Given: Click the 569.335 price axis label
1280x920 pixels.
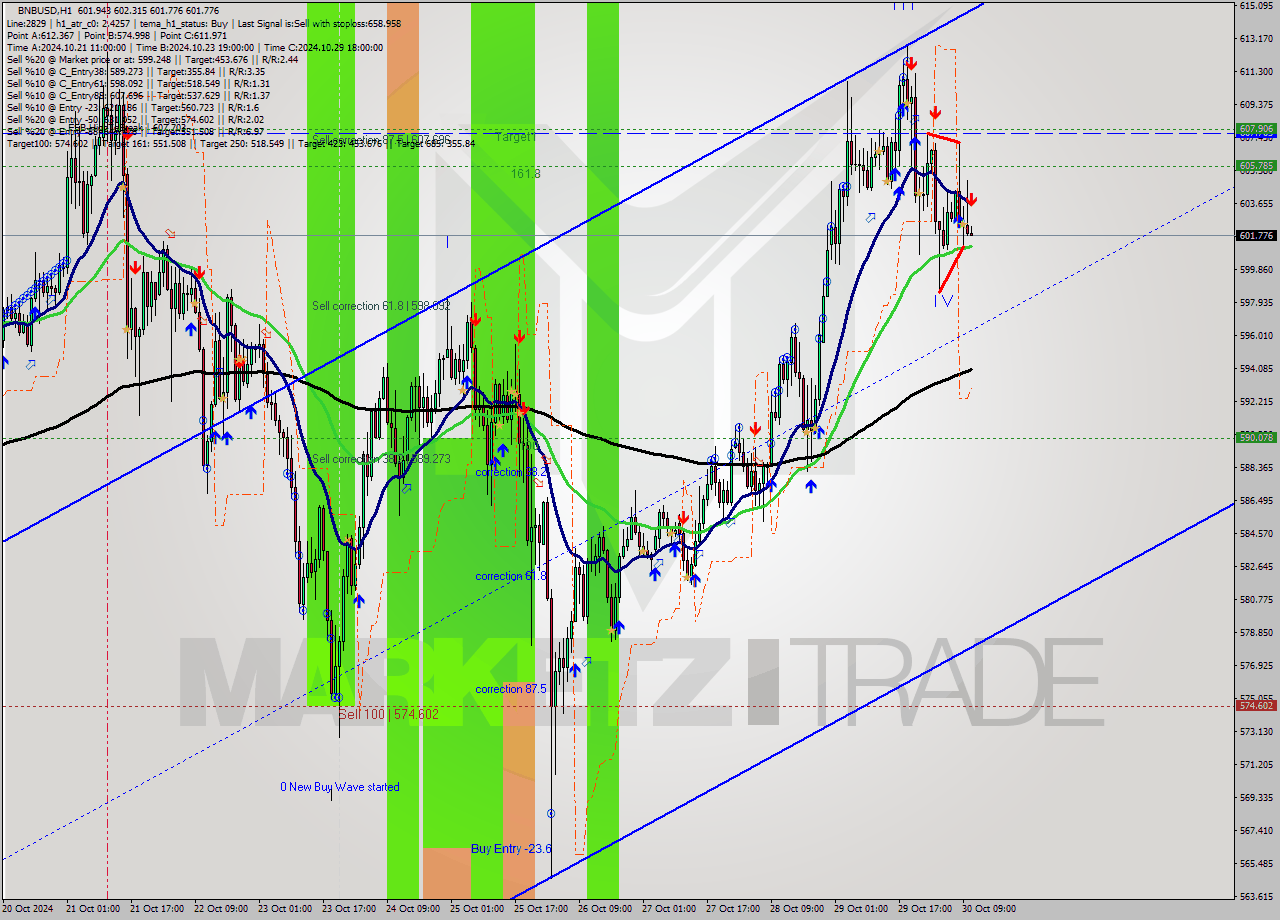Looking at the screenshot, I should point(1255,798).
